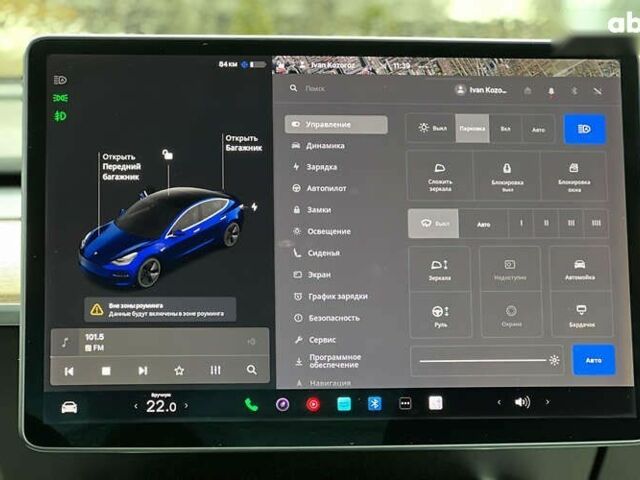Open the purple camera app icon

[x=282, y=404]
